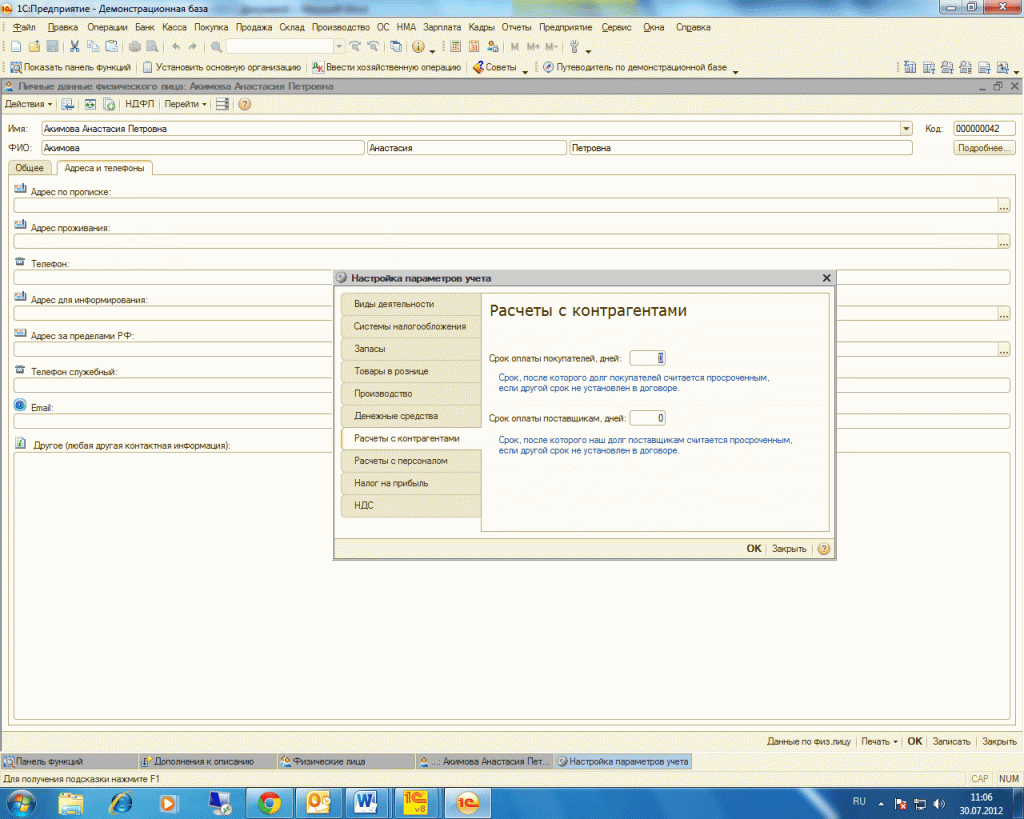Click the Calendar icon in main toolbar
This screenshot has height=819, width=1024.
coord(473,47)
